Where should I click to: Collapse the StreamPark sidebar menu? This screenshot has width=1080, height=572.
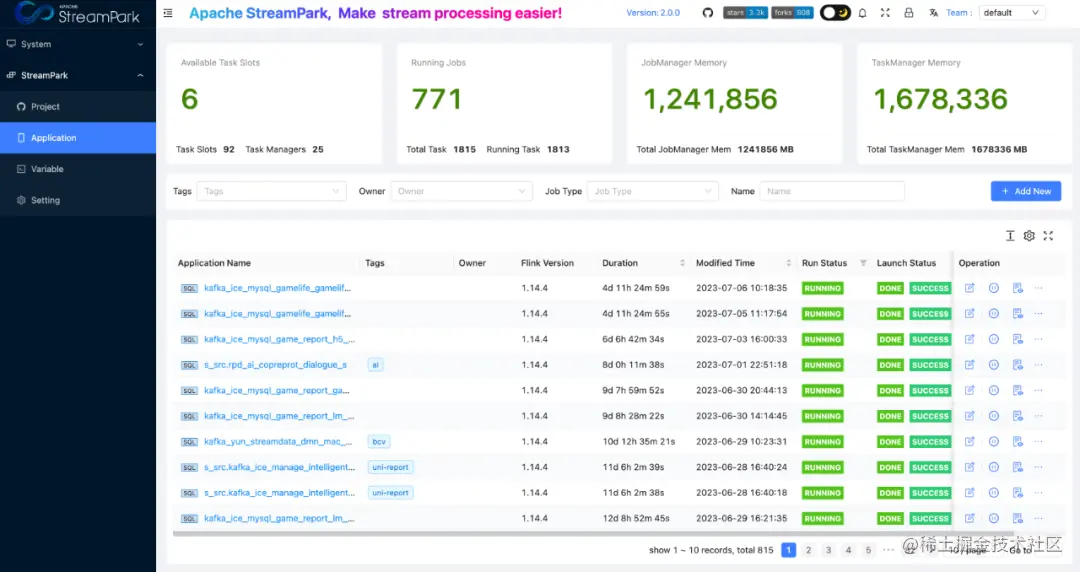tap(78, 75)
